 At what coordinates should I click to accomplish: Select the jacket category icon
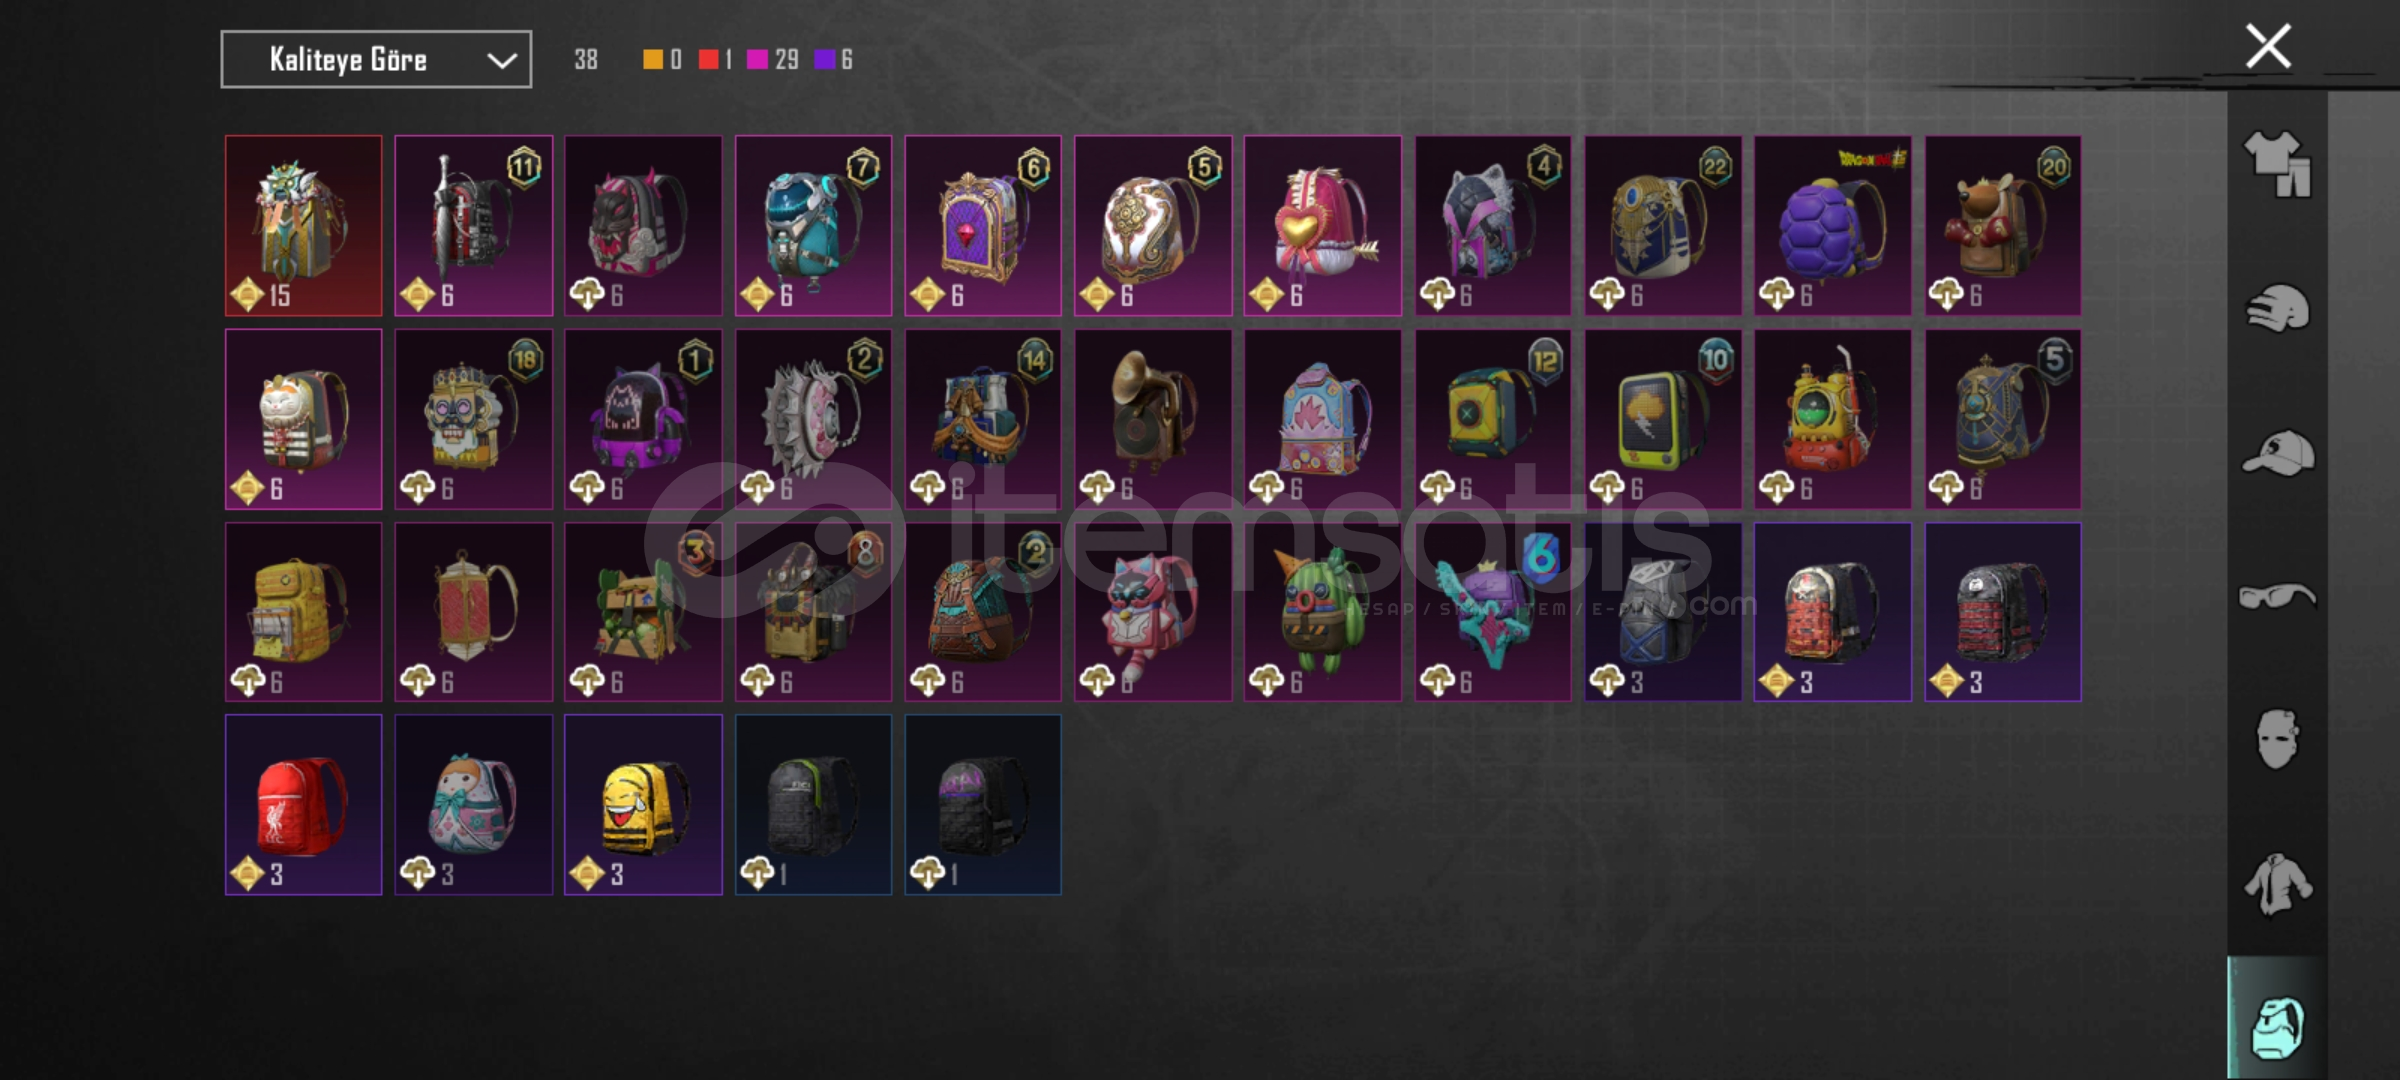(2277, 884)
